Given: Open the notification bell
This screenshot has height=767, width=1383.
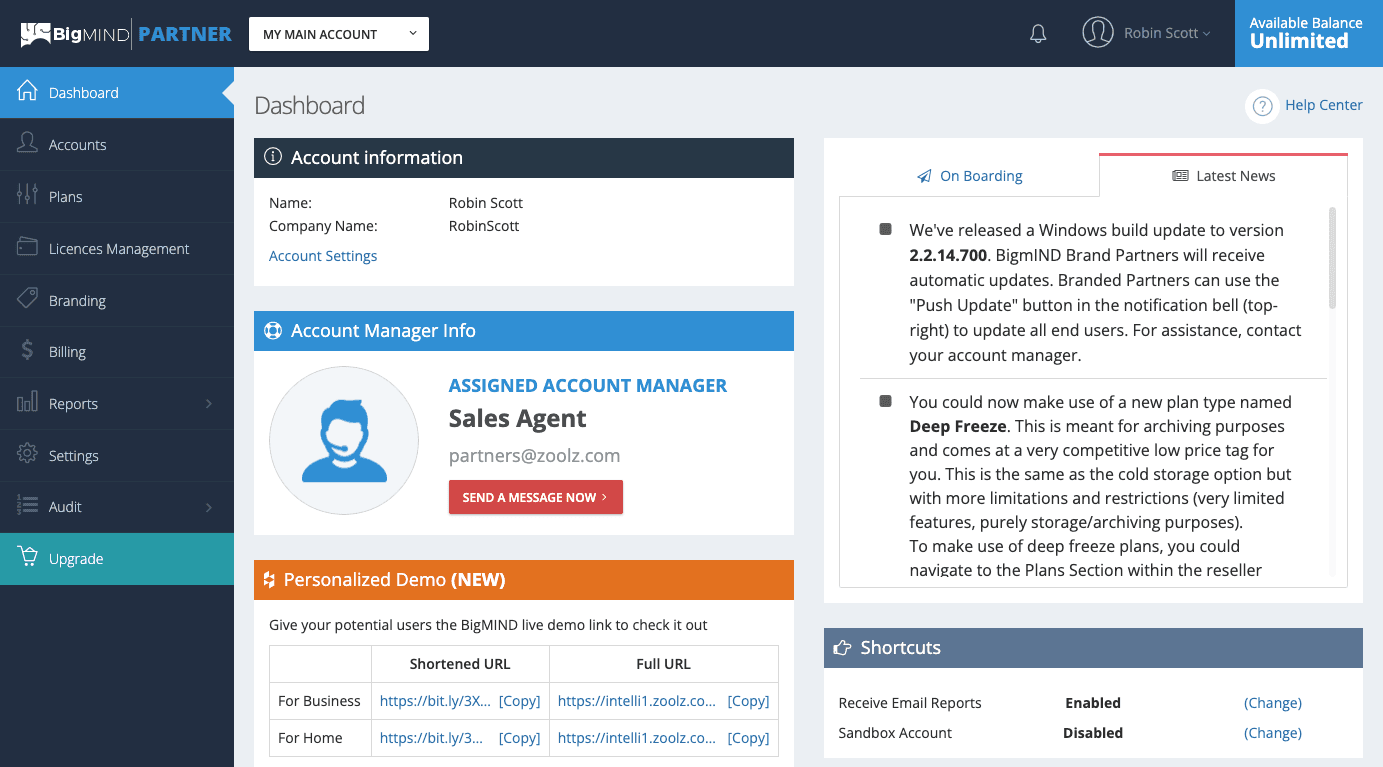Looking at the screenshot, I should pyautogui.click(x=1037, y=33).
